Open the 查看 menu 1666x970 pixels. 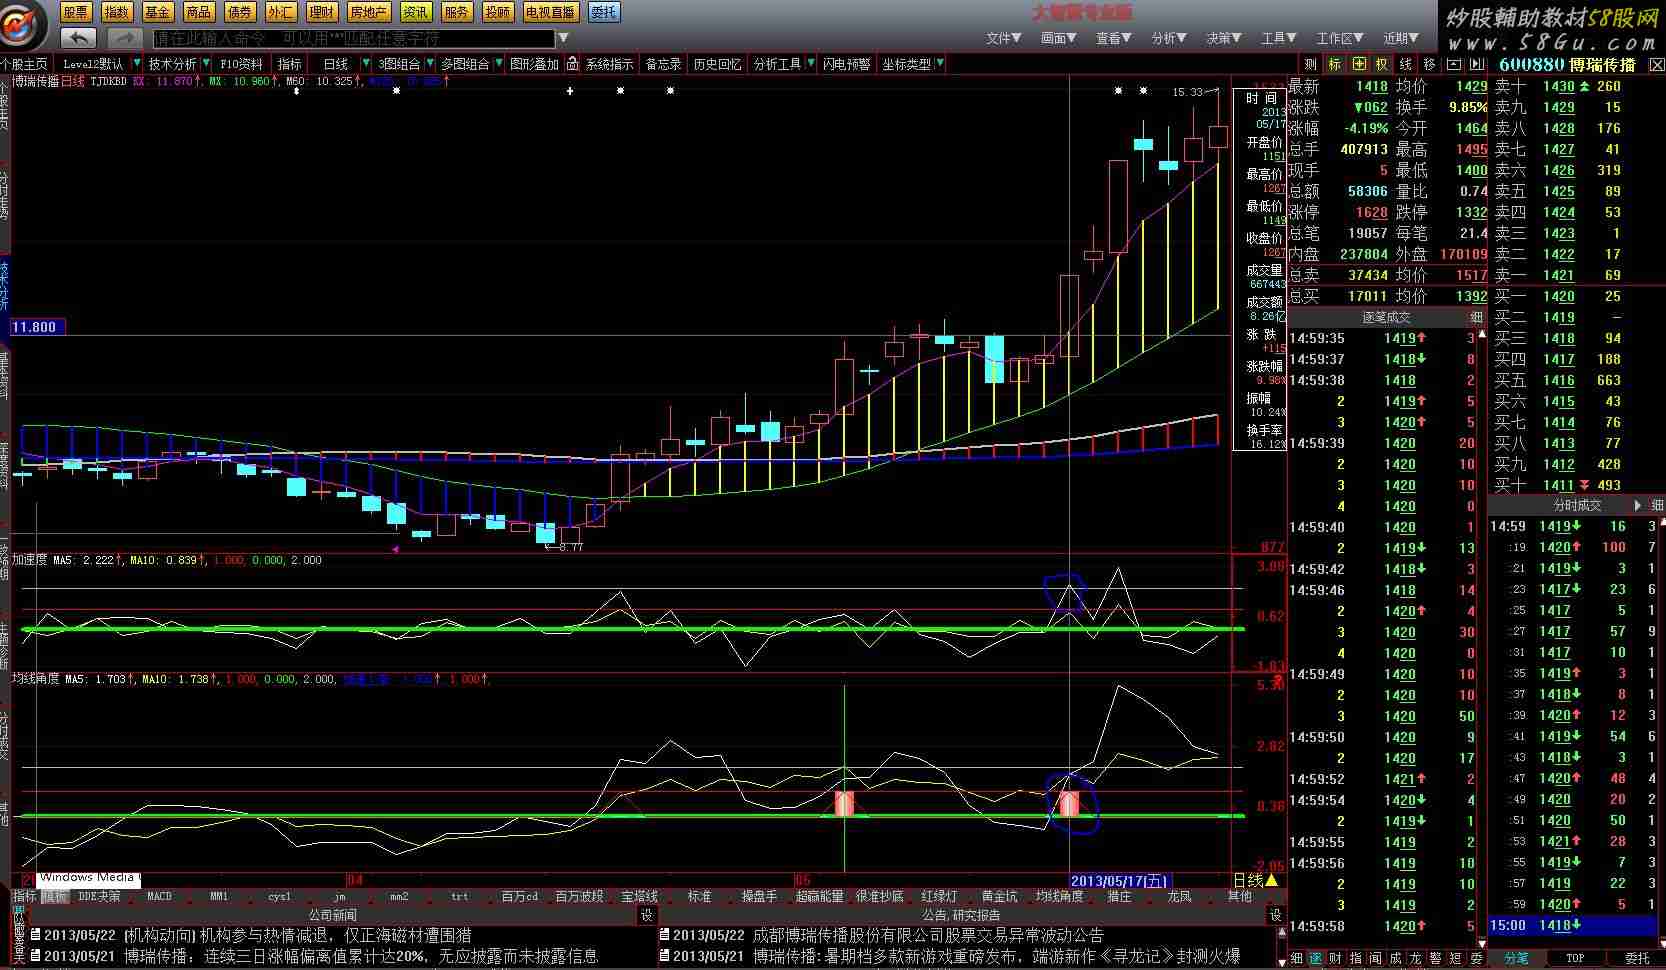pos(1113,38)
